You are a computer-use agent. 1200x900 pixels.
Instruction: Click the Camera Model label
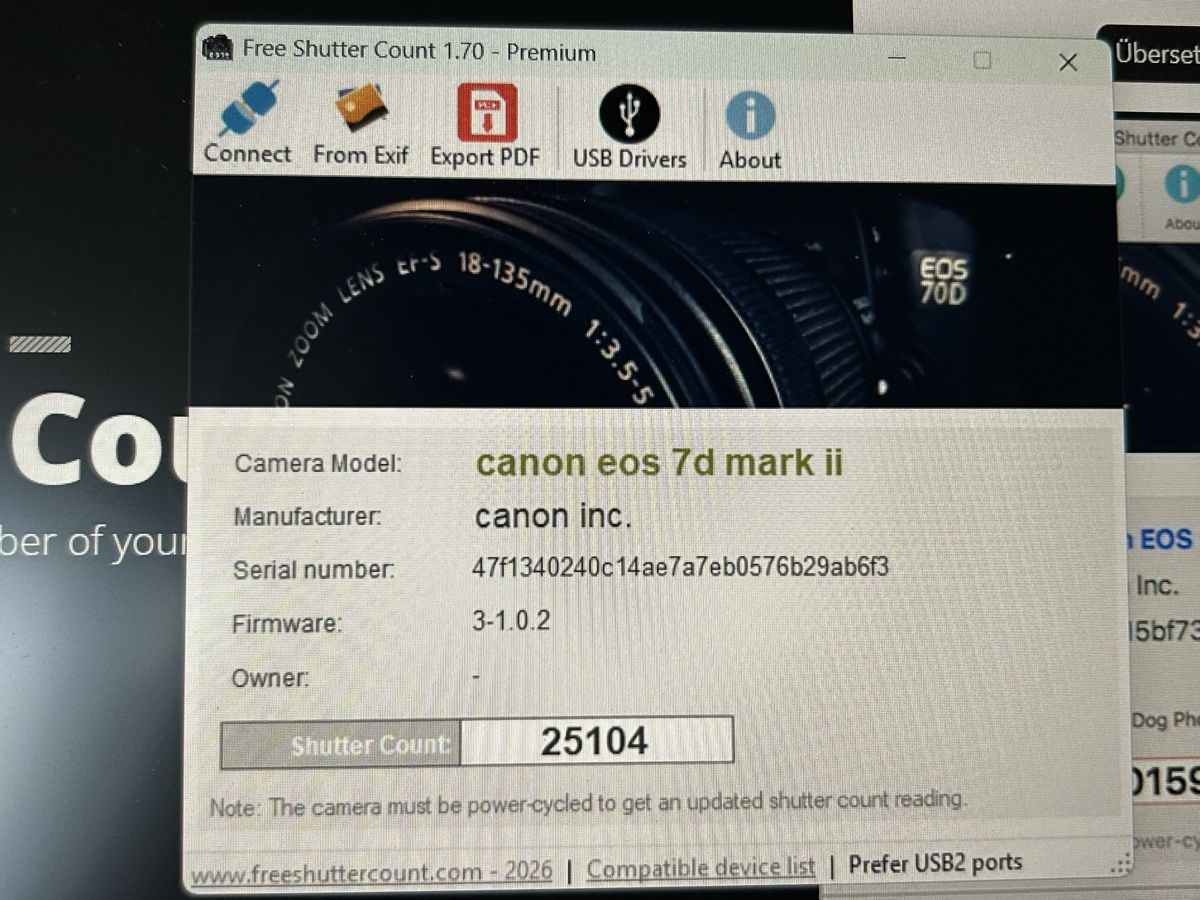(318, 464)
